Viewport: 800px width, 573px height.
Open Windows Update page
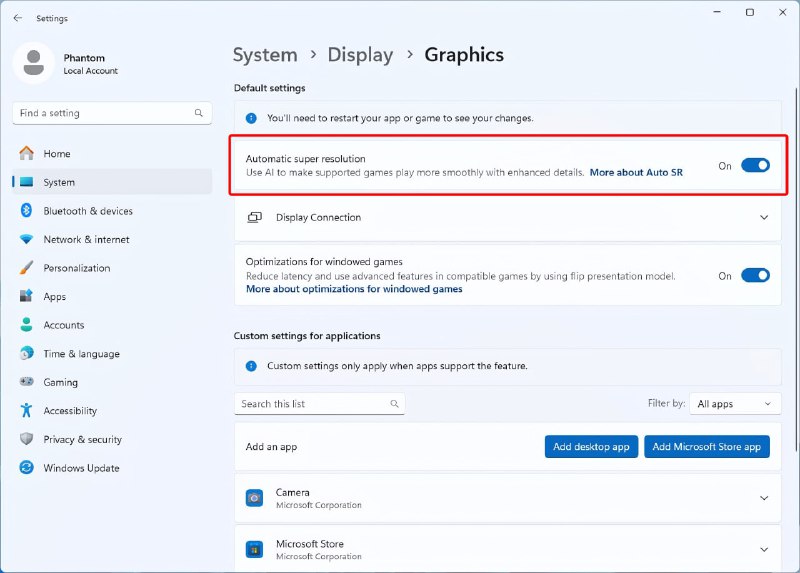point(112,467)
